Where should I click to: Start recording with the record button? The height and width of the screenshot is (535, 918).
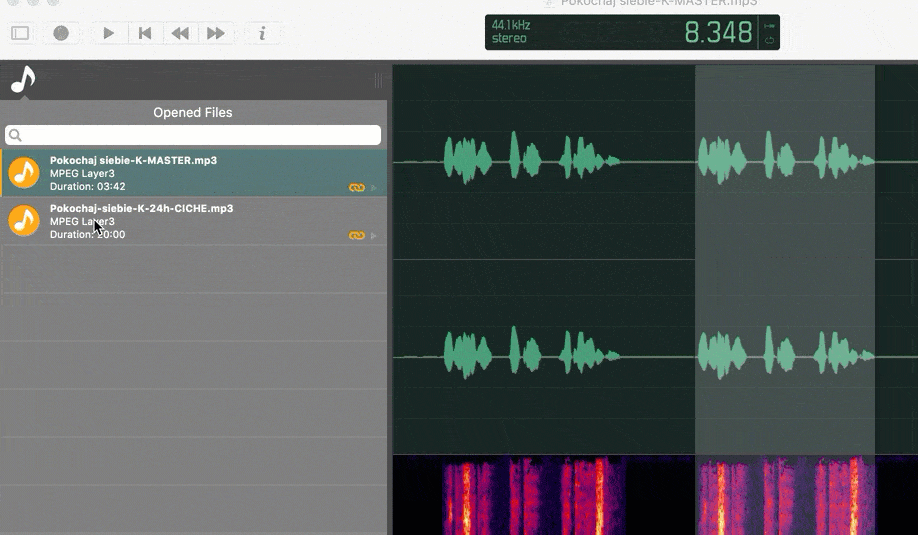point(61,33)
